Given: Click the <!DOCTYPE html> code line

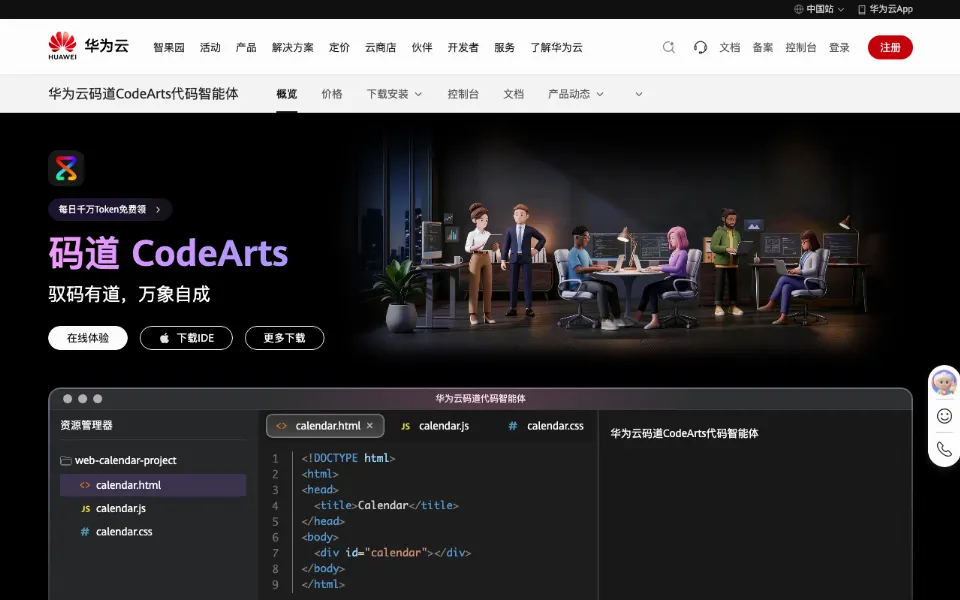Looking at the screenshot, I should pyautogui.click(x=348, y=458).
